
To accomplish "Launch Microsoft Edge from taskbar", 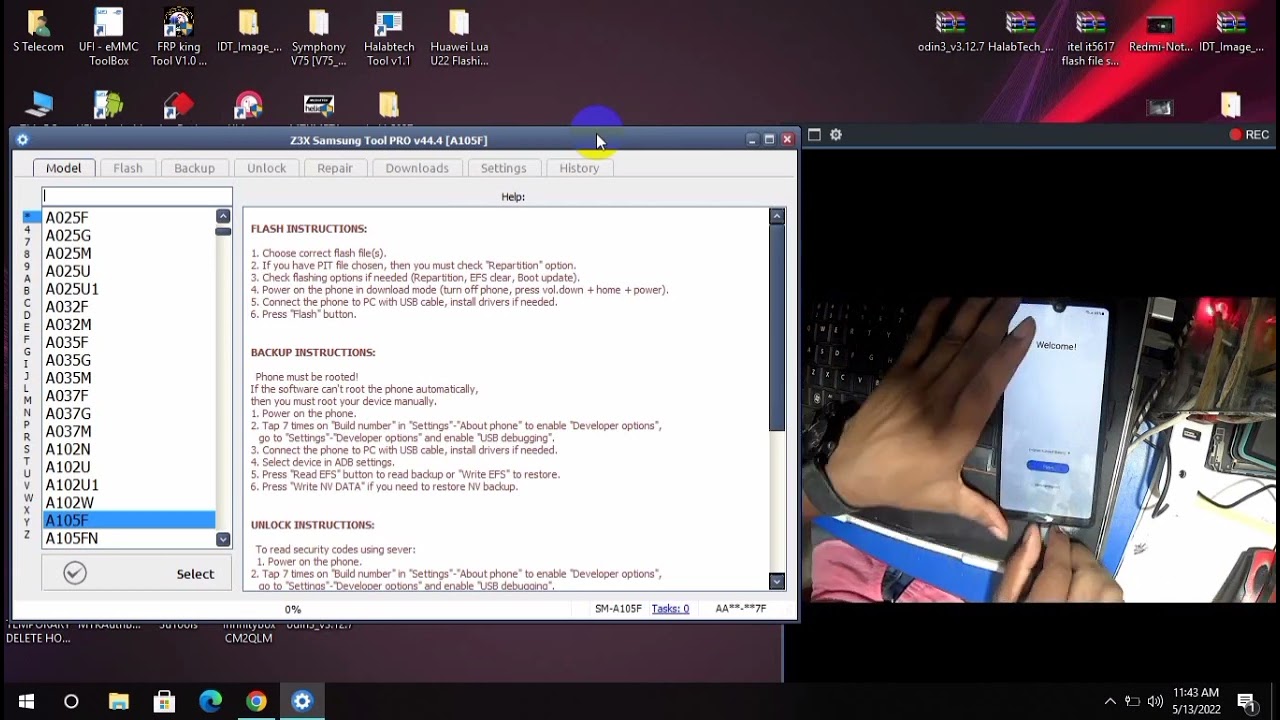I will tap(211, 701).
